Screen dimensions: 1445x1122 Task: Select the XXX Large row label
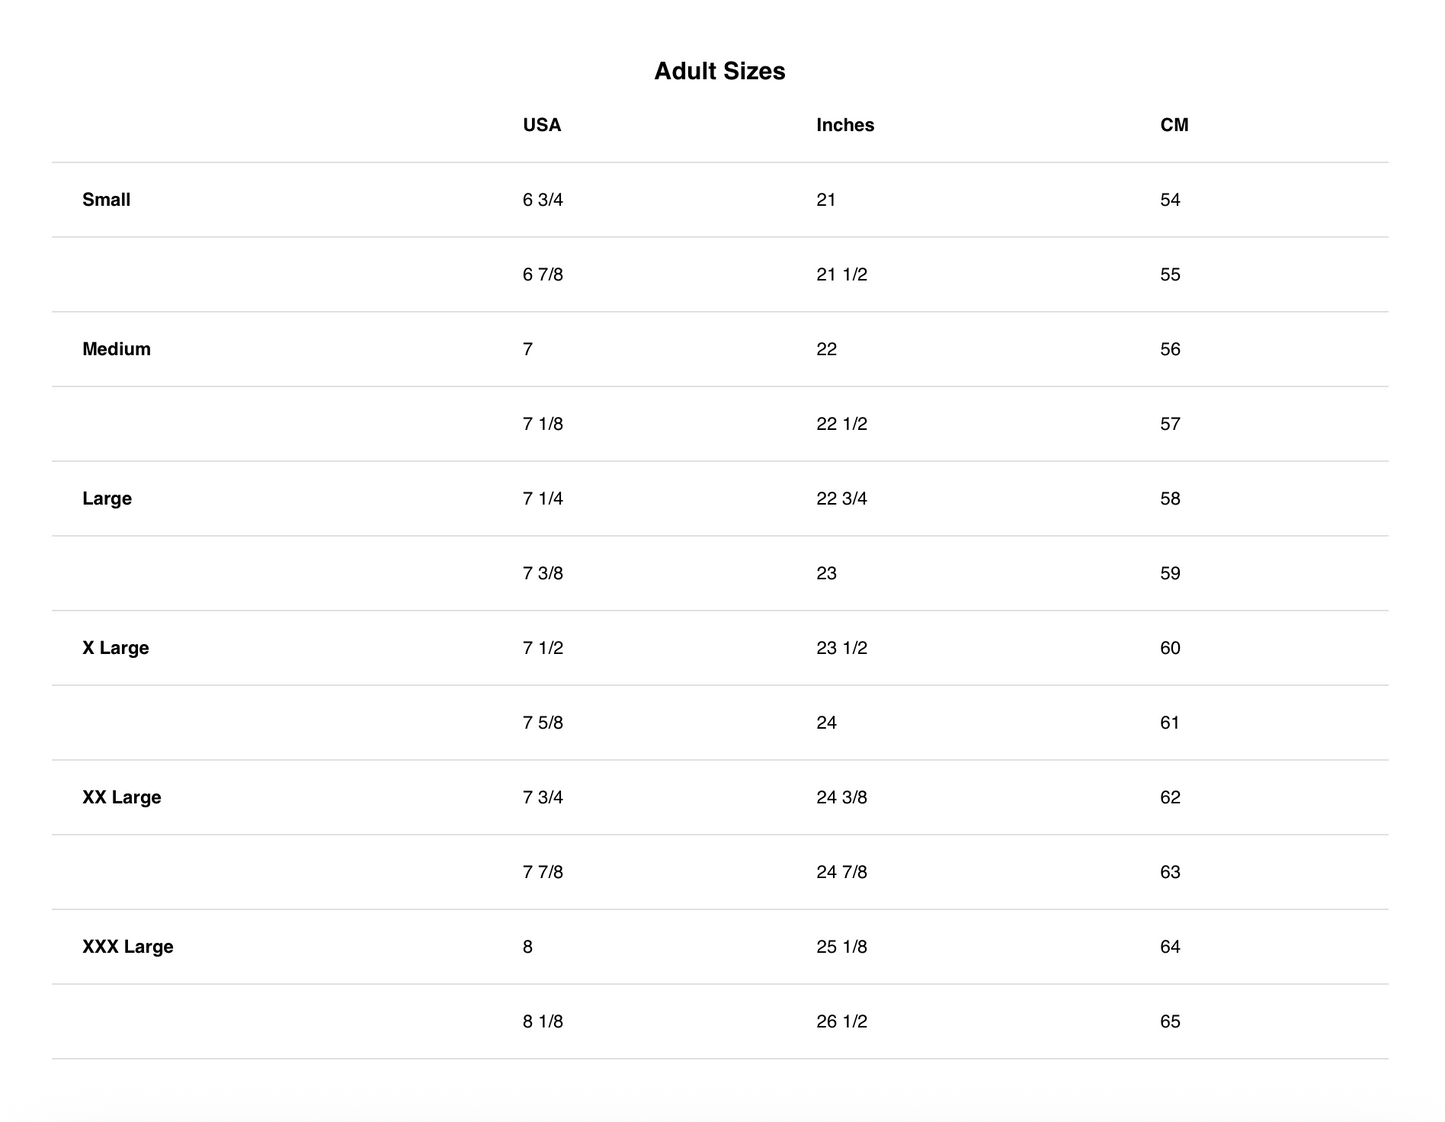pos(127,947)
